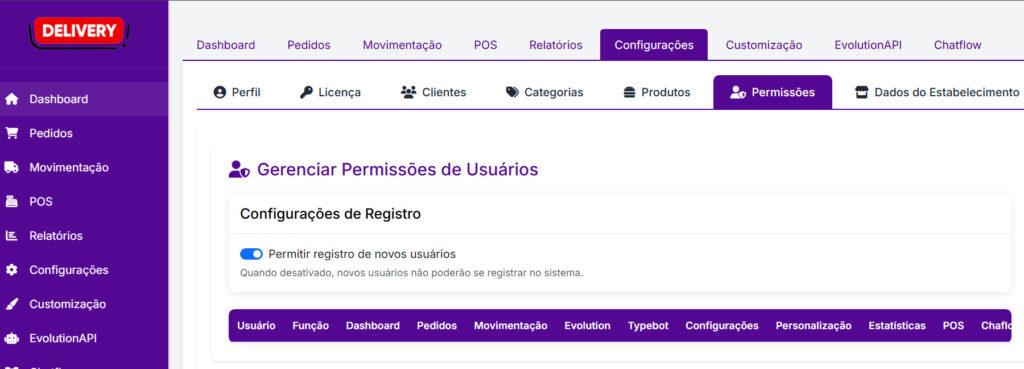
Task: Go to EvolutionAPI in the sidebar
Action: pyautogui.click(x=84, y=338)
